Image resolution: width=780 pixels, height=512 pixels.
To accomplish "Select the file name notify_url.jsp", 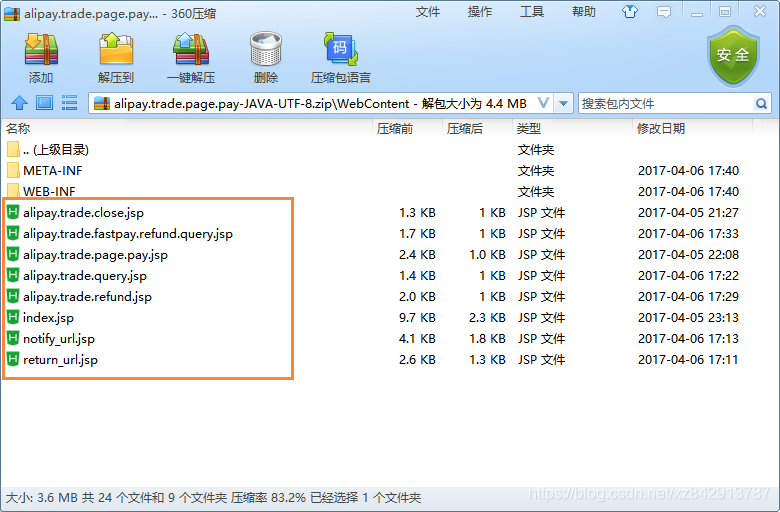I will 59,339.
